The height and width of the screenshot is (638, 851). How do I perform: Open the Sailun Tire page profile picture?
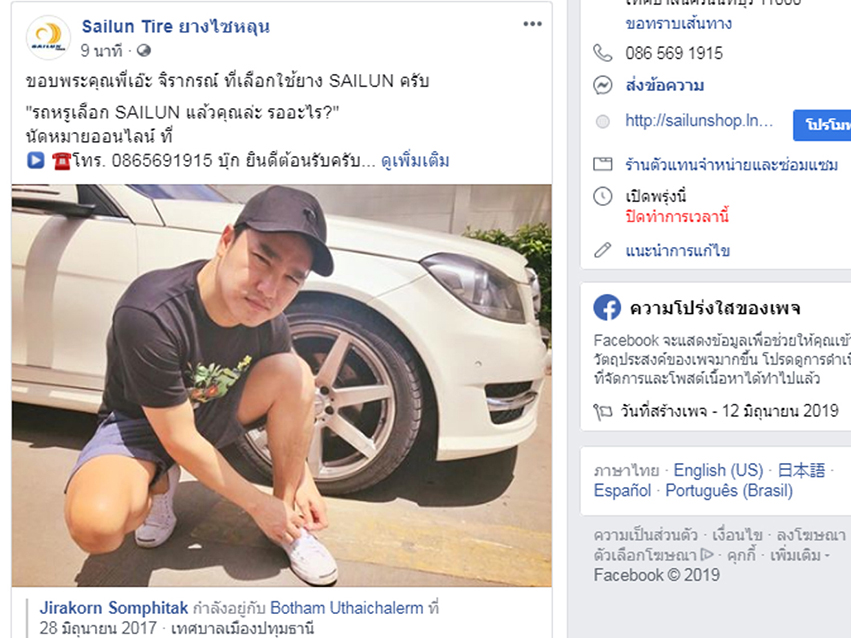[48, 38]
